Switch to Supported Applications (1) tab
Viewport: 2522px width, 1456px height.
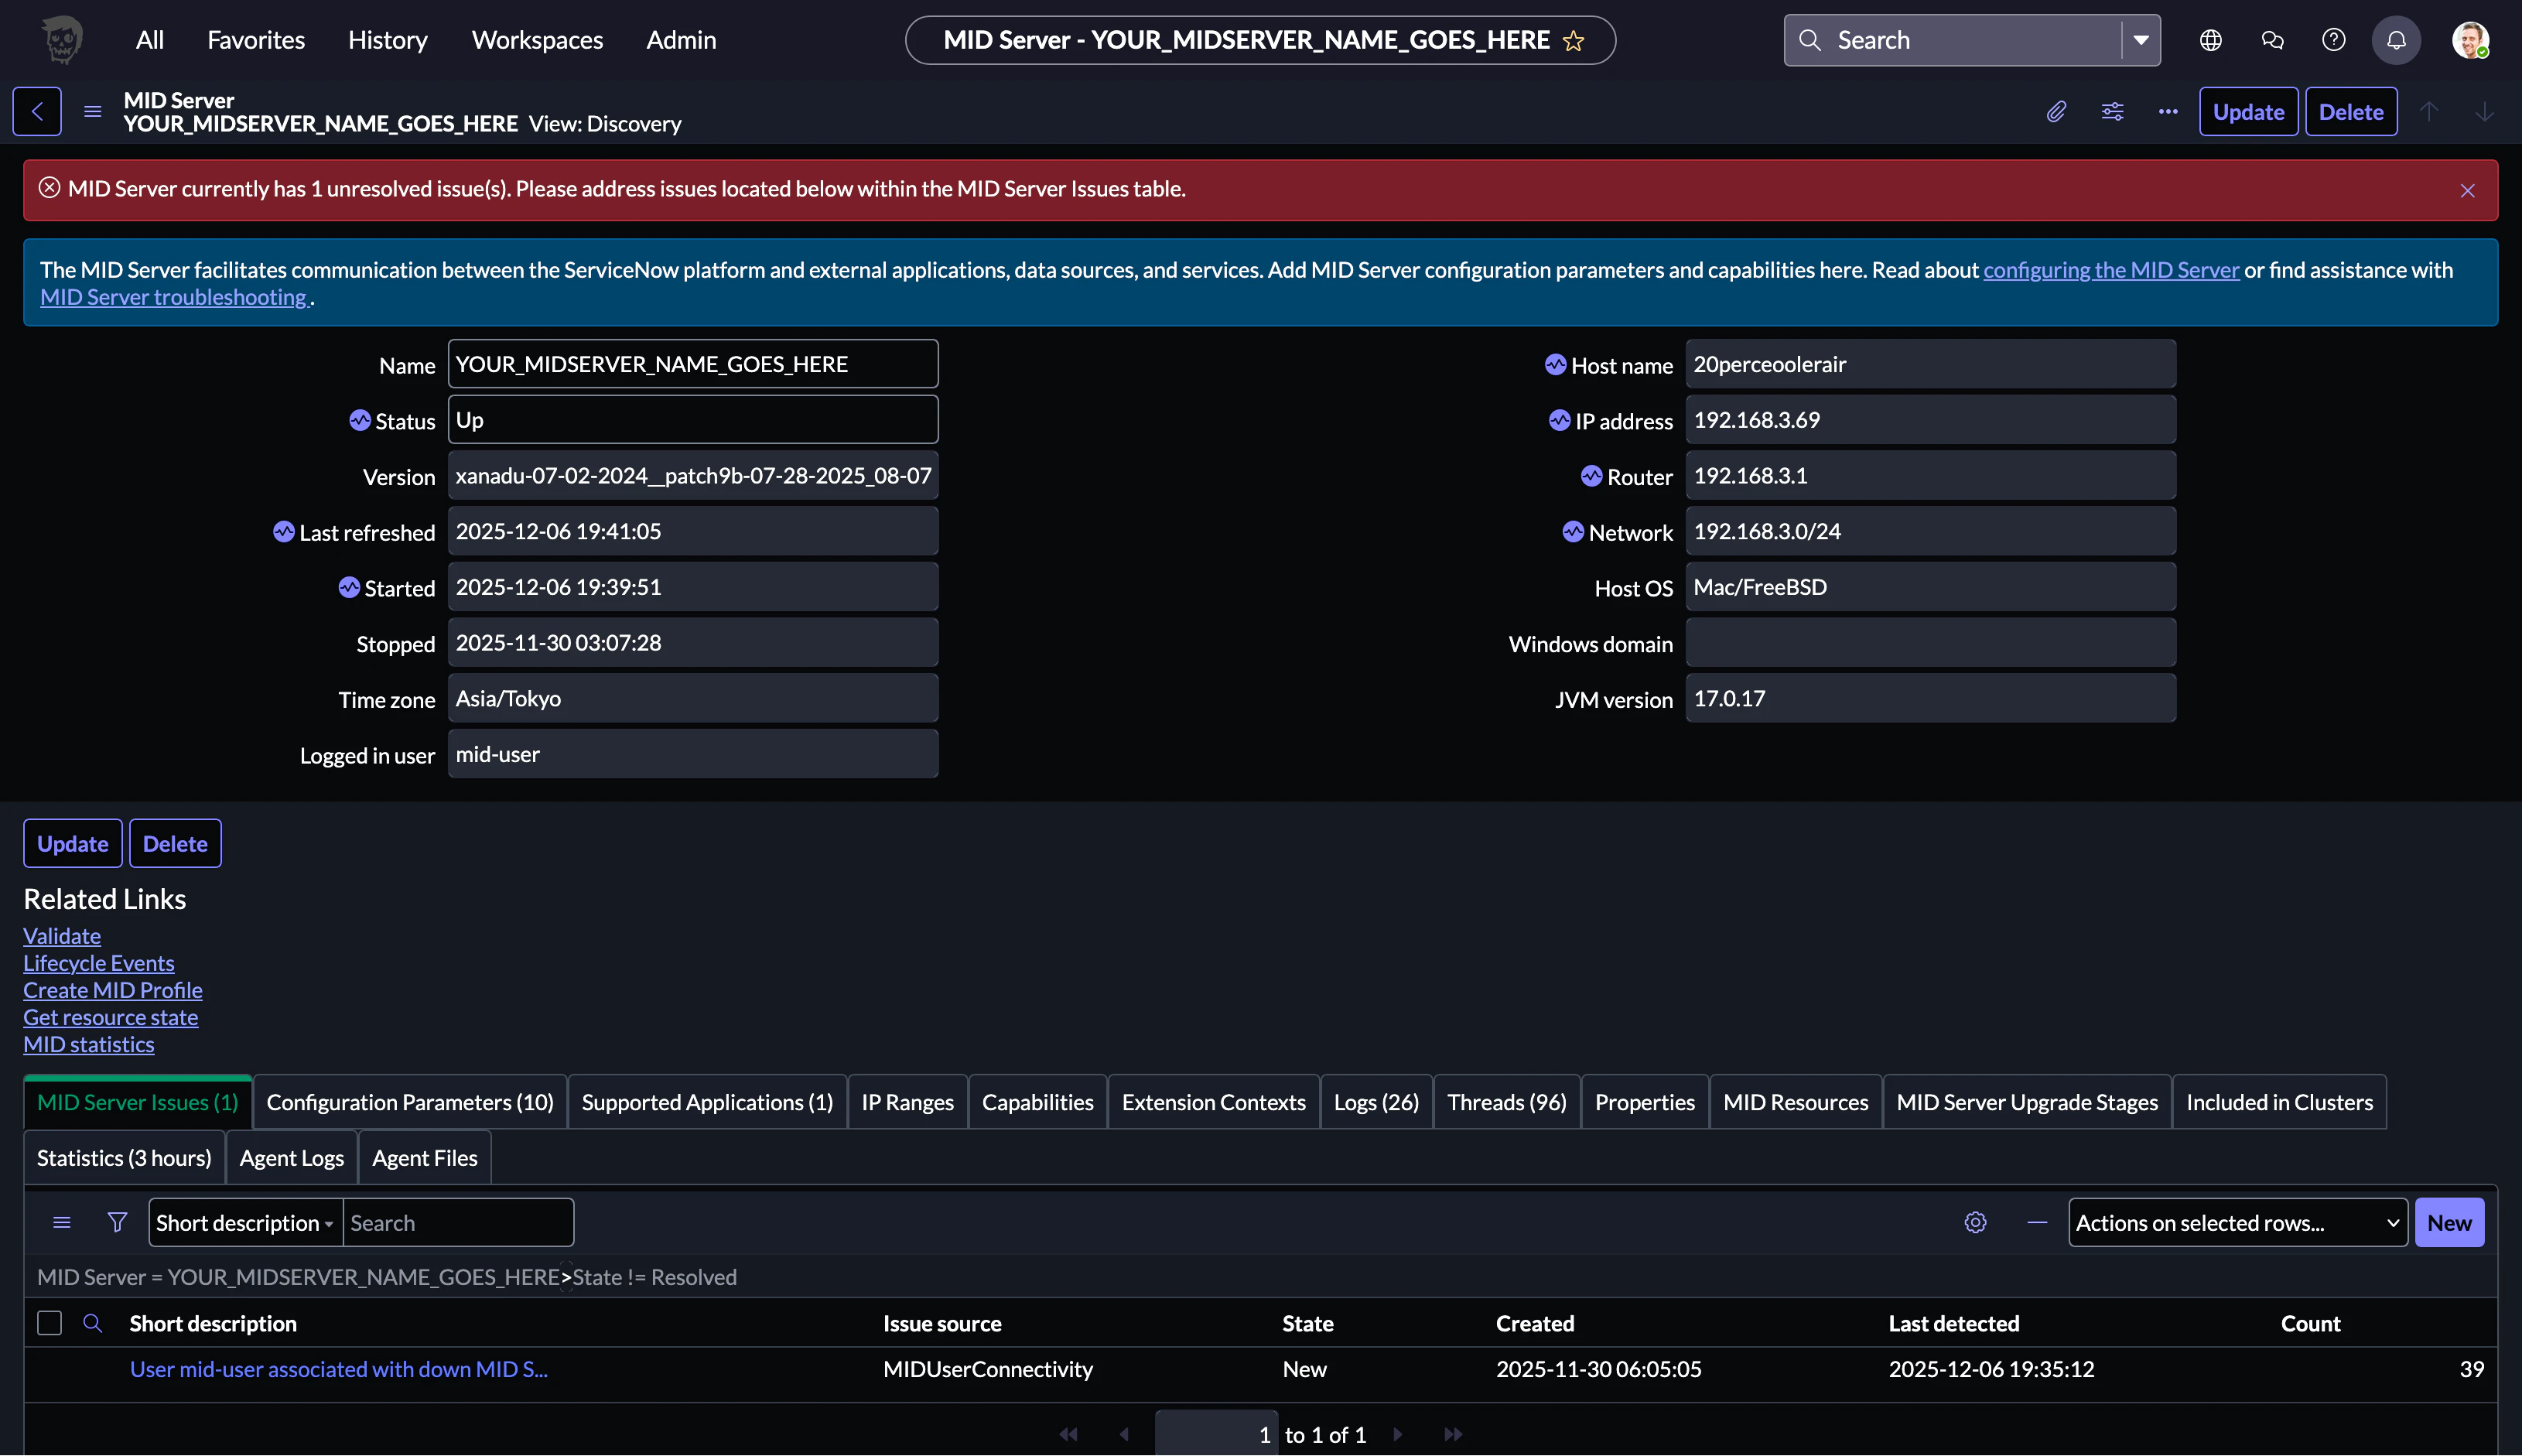707,1102
